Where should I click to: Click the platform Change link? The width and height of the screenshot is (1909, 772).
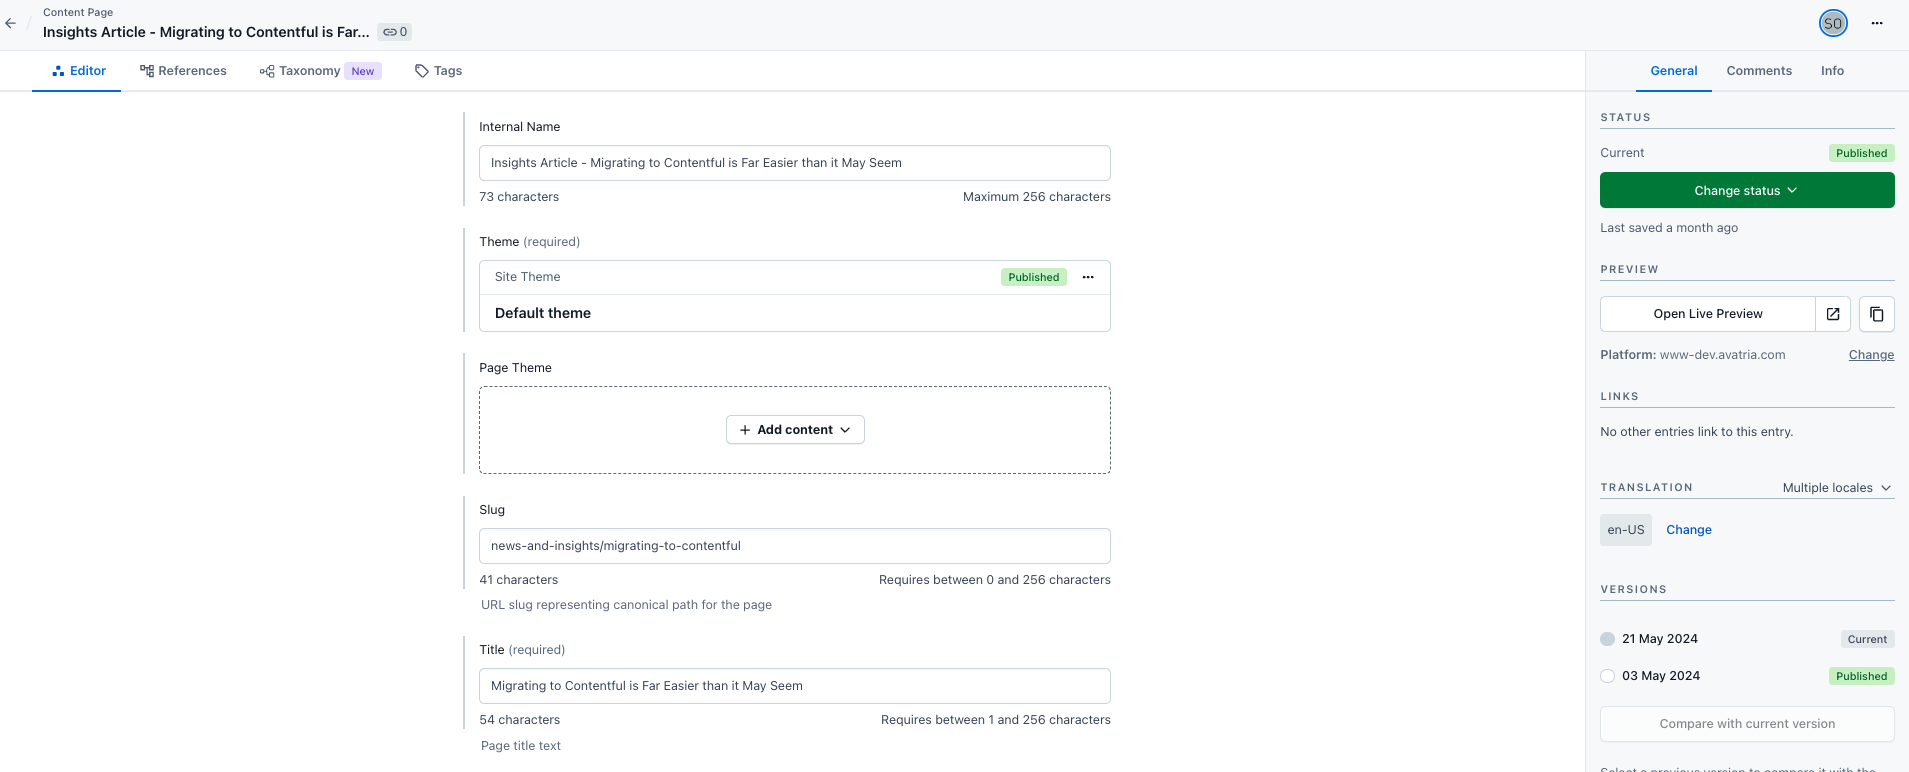[1871, 355]
